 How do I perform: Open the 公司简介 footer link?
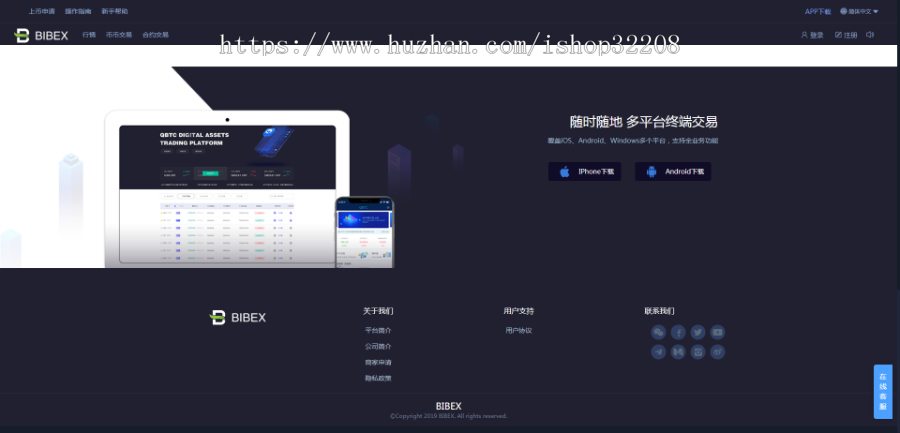tap(378, 347)
